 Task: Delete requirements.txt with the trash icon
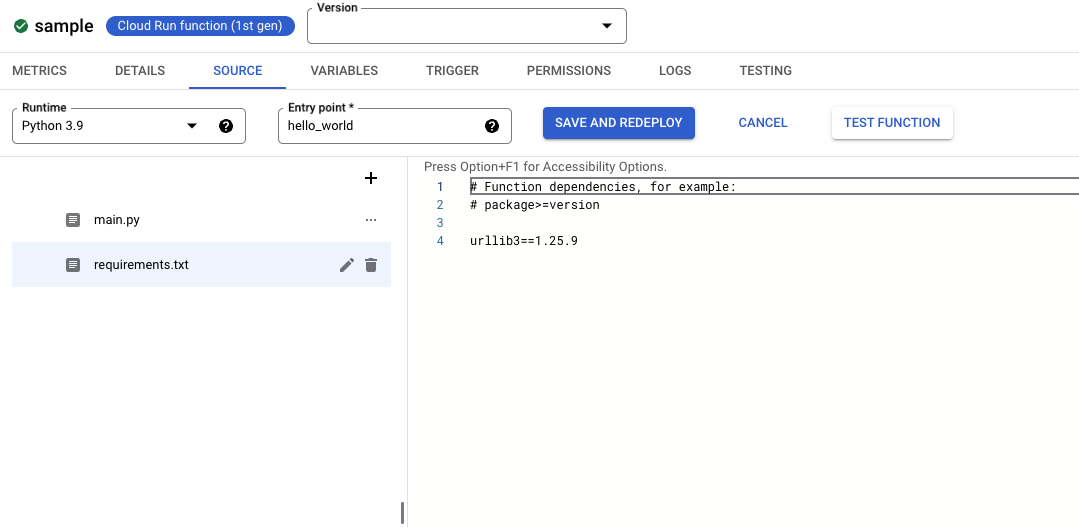371,265
